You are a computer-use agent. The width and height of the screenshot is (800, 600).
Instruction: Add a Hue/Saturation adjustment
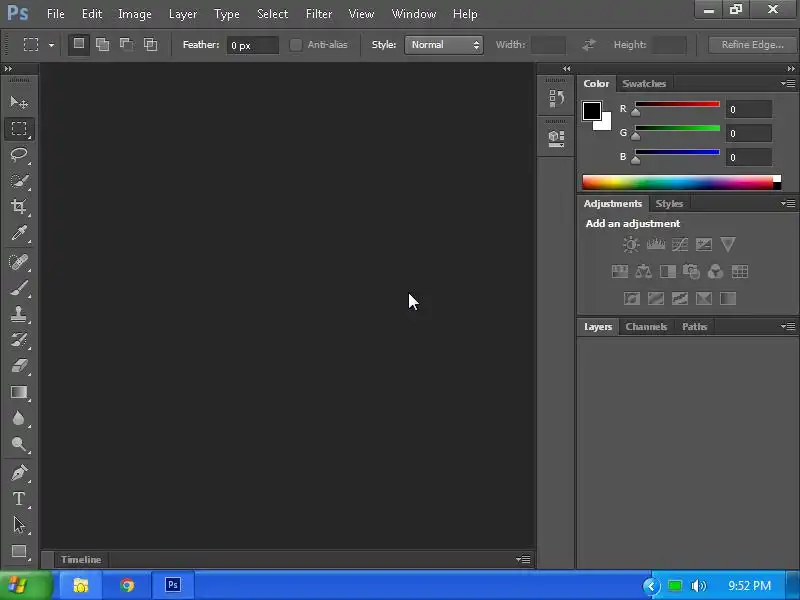pos(619,271)
